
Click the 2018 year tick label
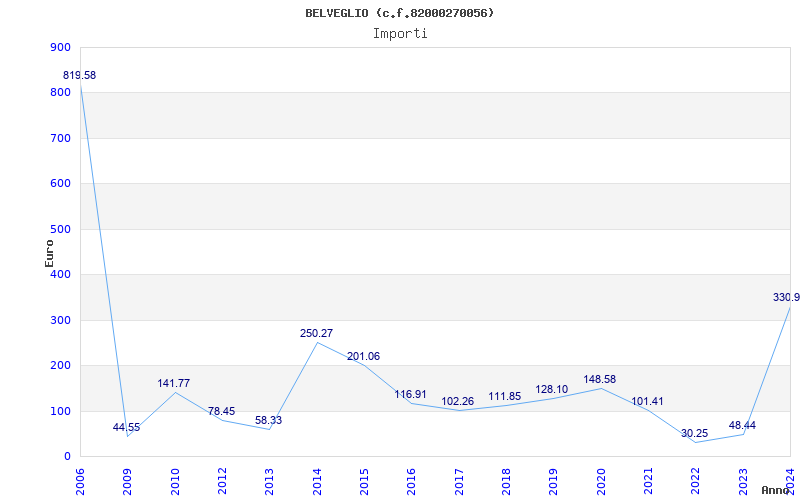point(506,482)
